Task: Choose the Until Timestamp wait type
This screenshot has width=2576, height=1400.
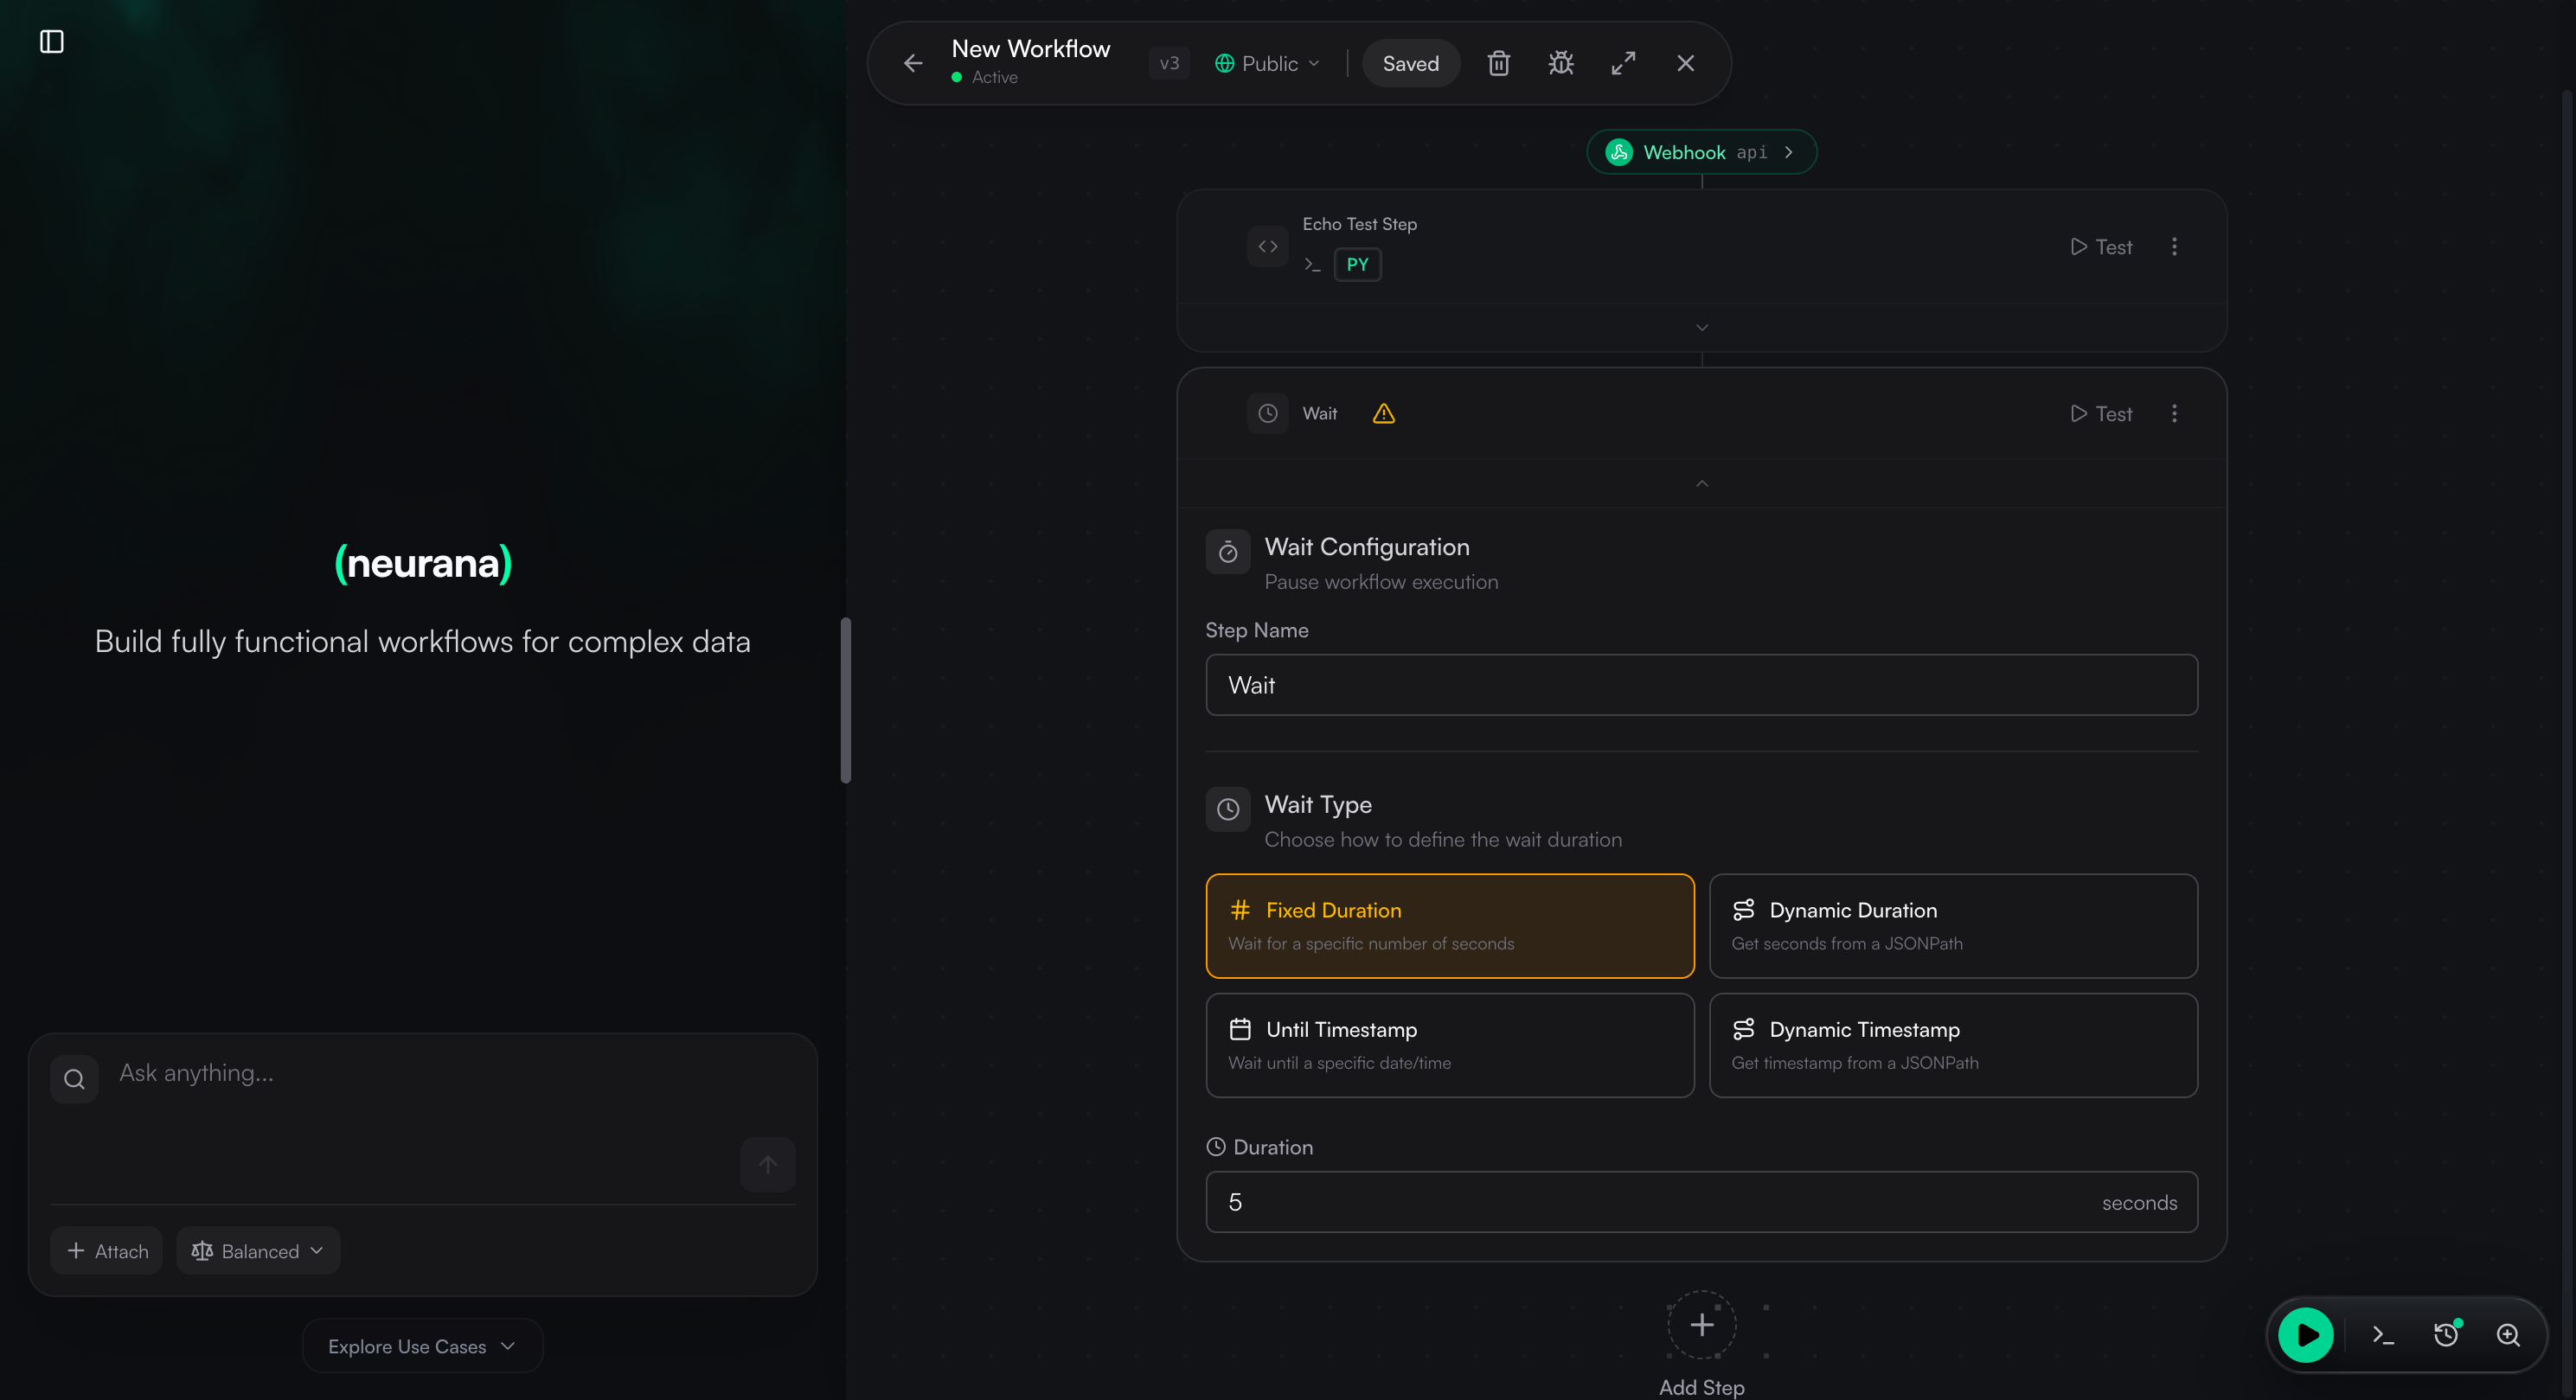Action: pos(1449,1045)
